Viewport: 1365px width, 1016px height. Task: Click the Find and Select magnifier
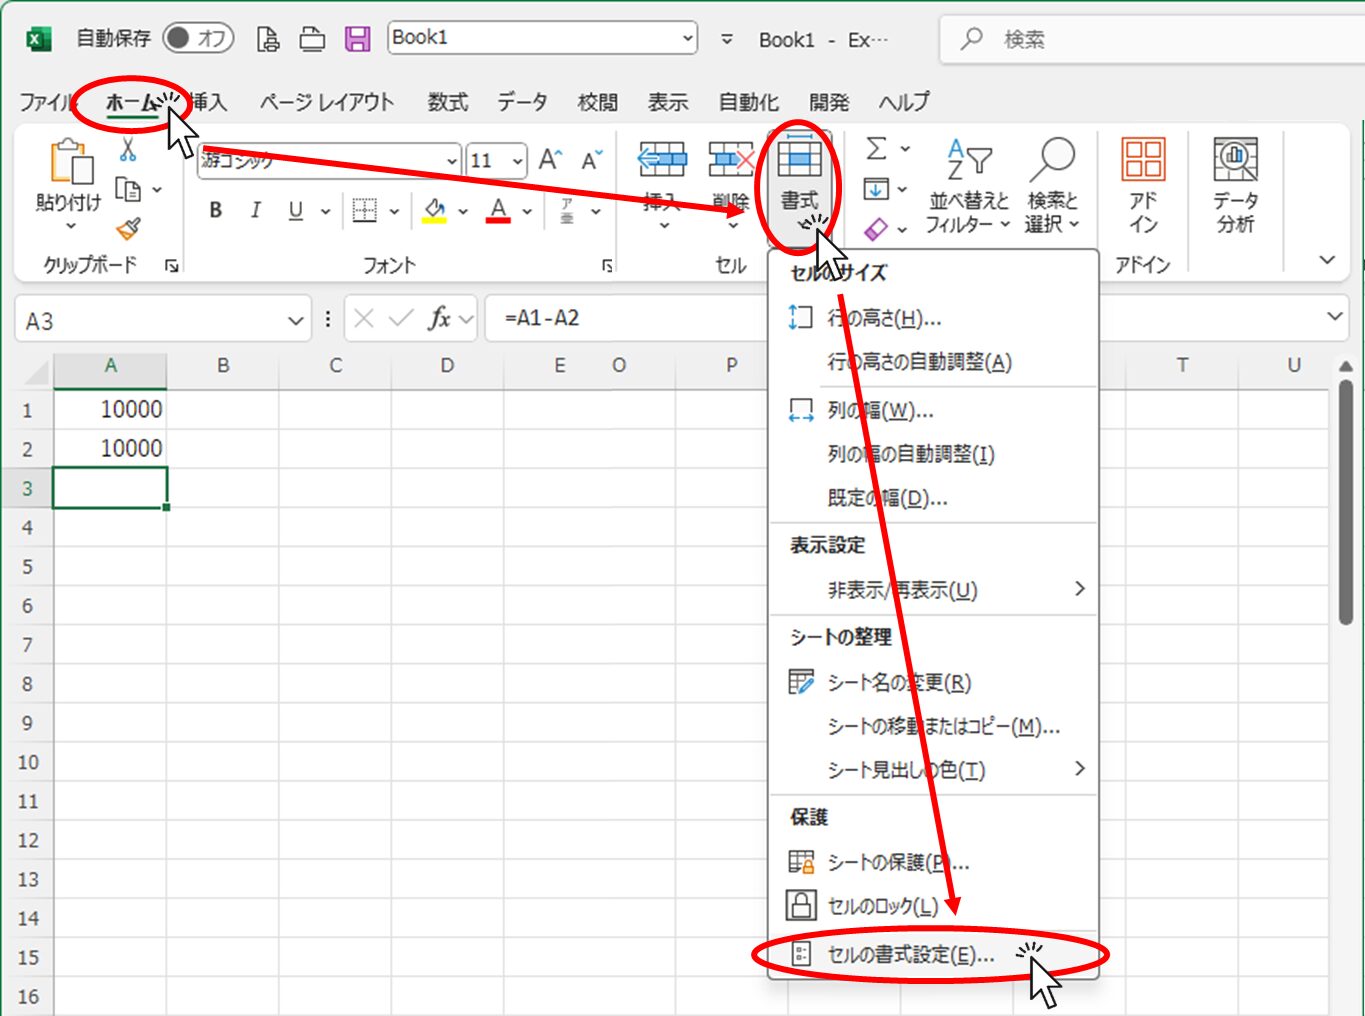1052,187
